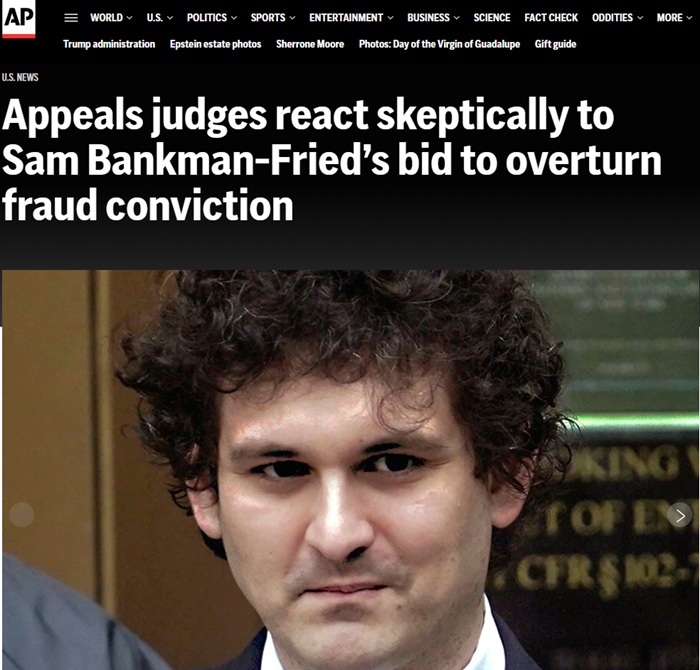Select the Fact Check menu item
Viewport: 700px width, 670px height.
[551, 17]
